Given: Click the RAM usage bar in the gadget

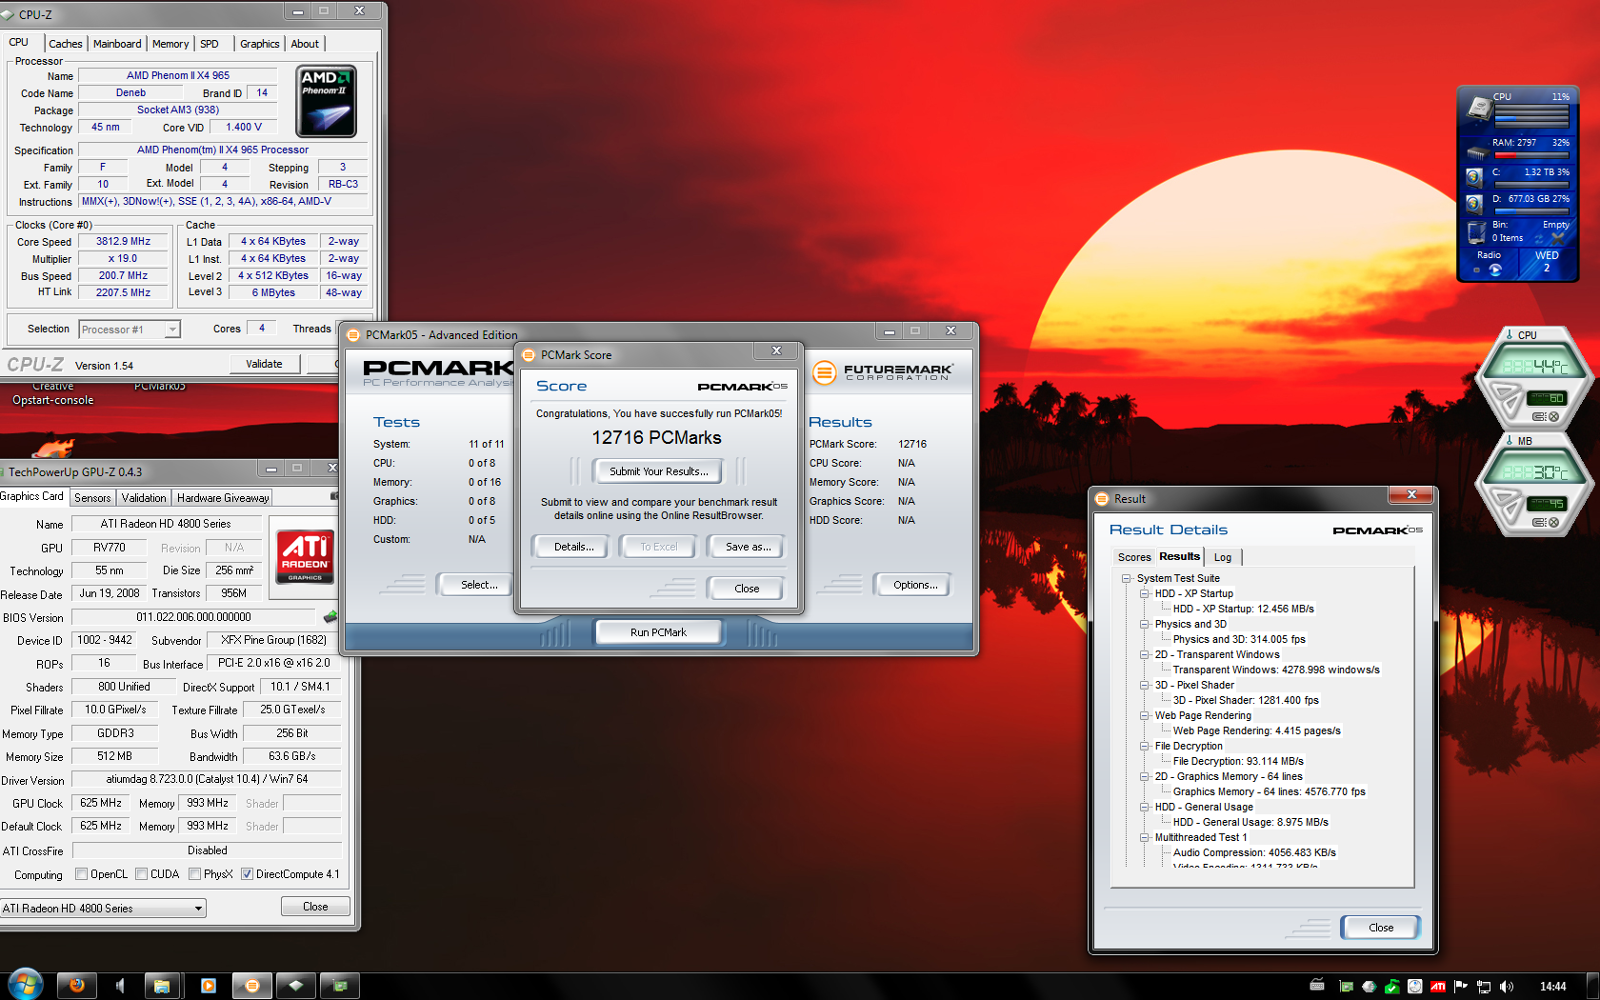Looking at the screenshot, I should point(1531,155).
